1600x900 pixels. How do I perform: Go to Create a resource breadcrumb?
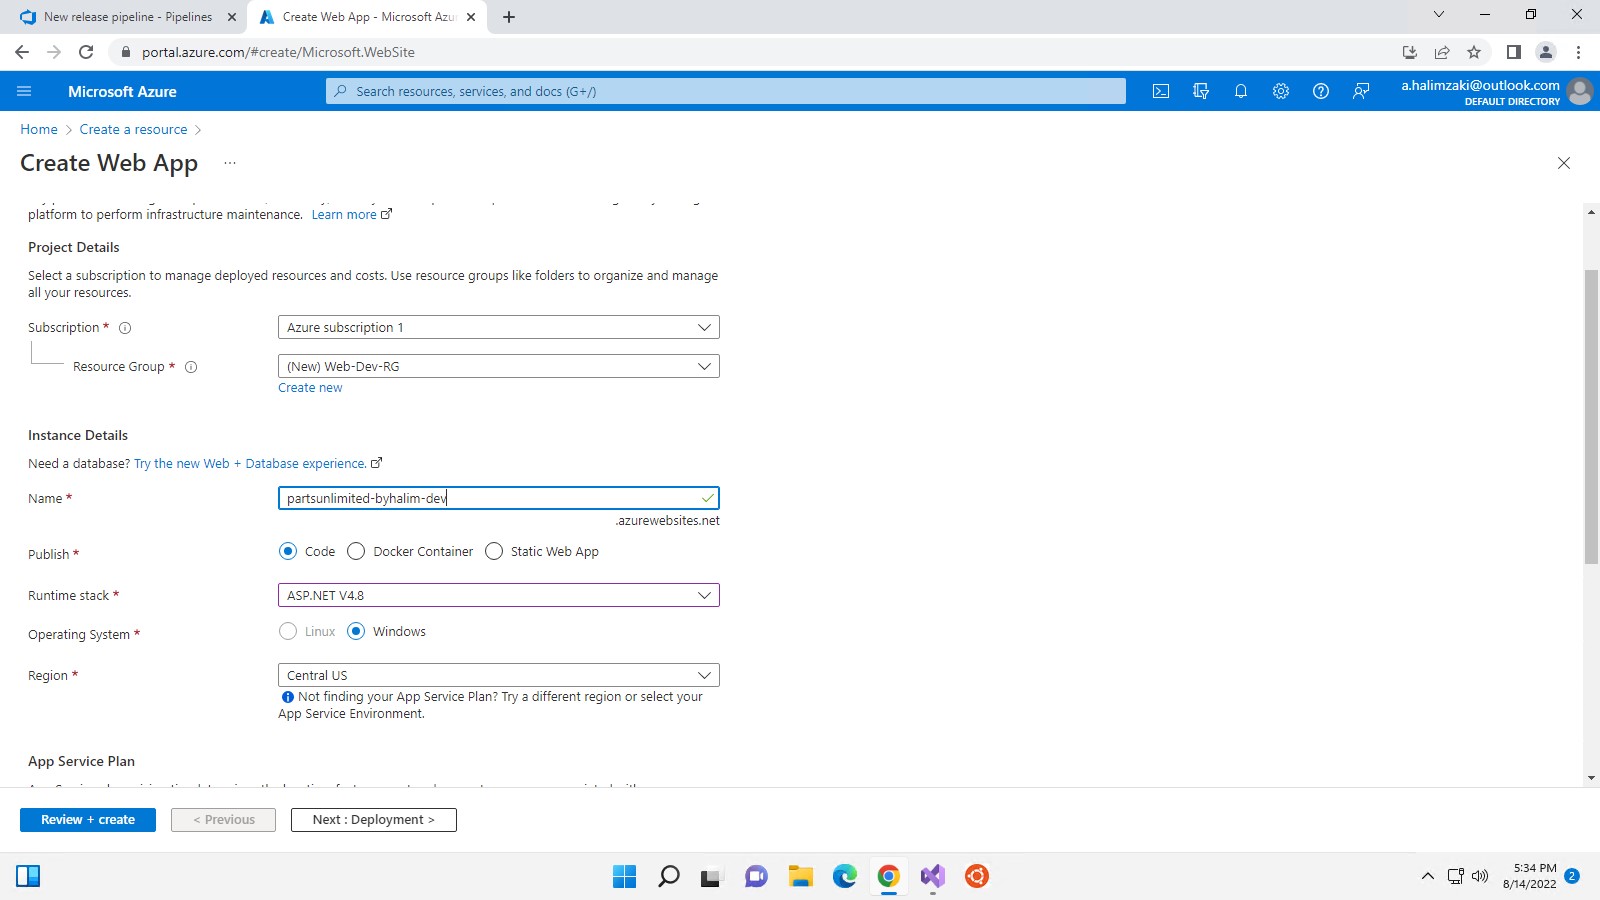[133, 130]
